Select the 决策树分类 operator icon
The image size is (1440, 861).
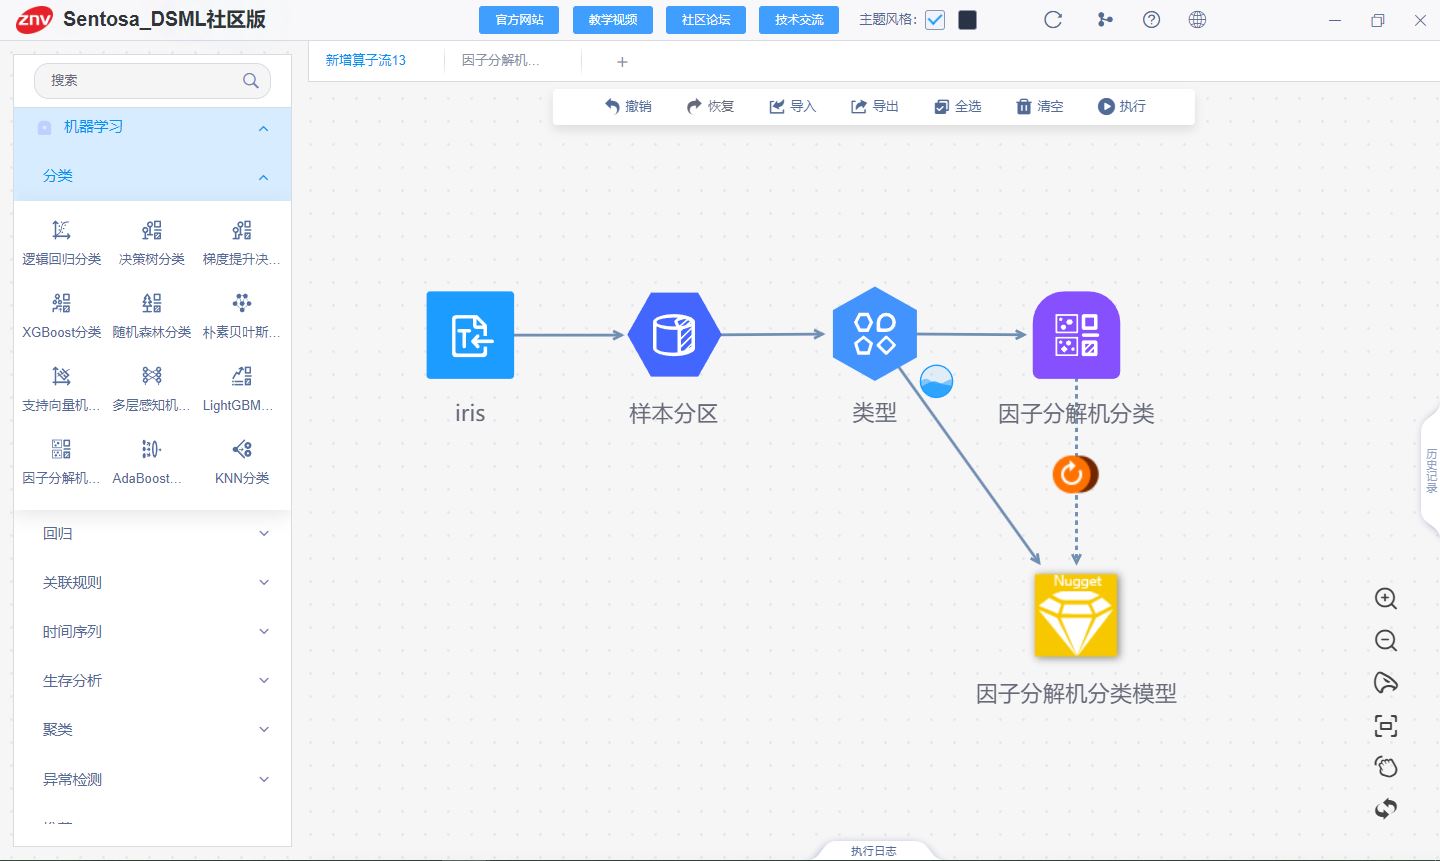pos(151,230)
